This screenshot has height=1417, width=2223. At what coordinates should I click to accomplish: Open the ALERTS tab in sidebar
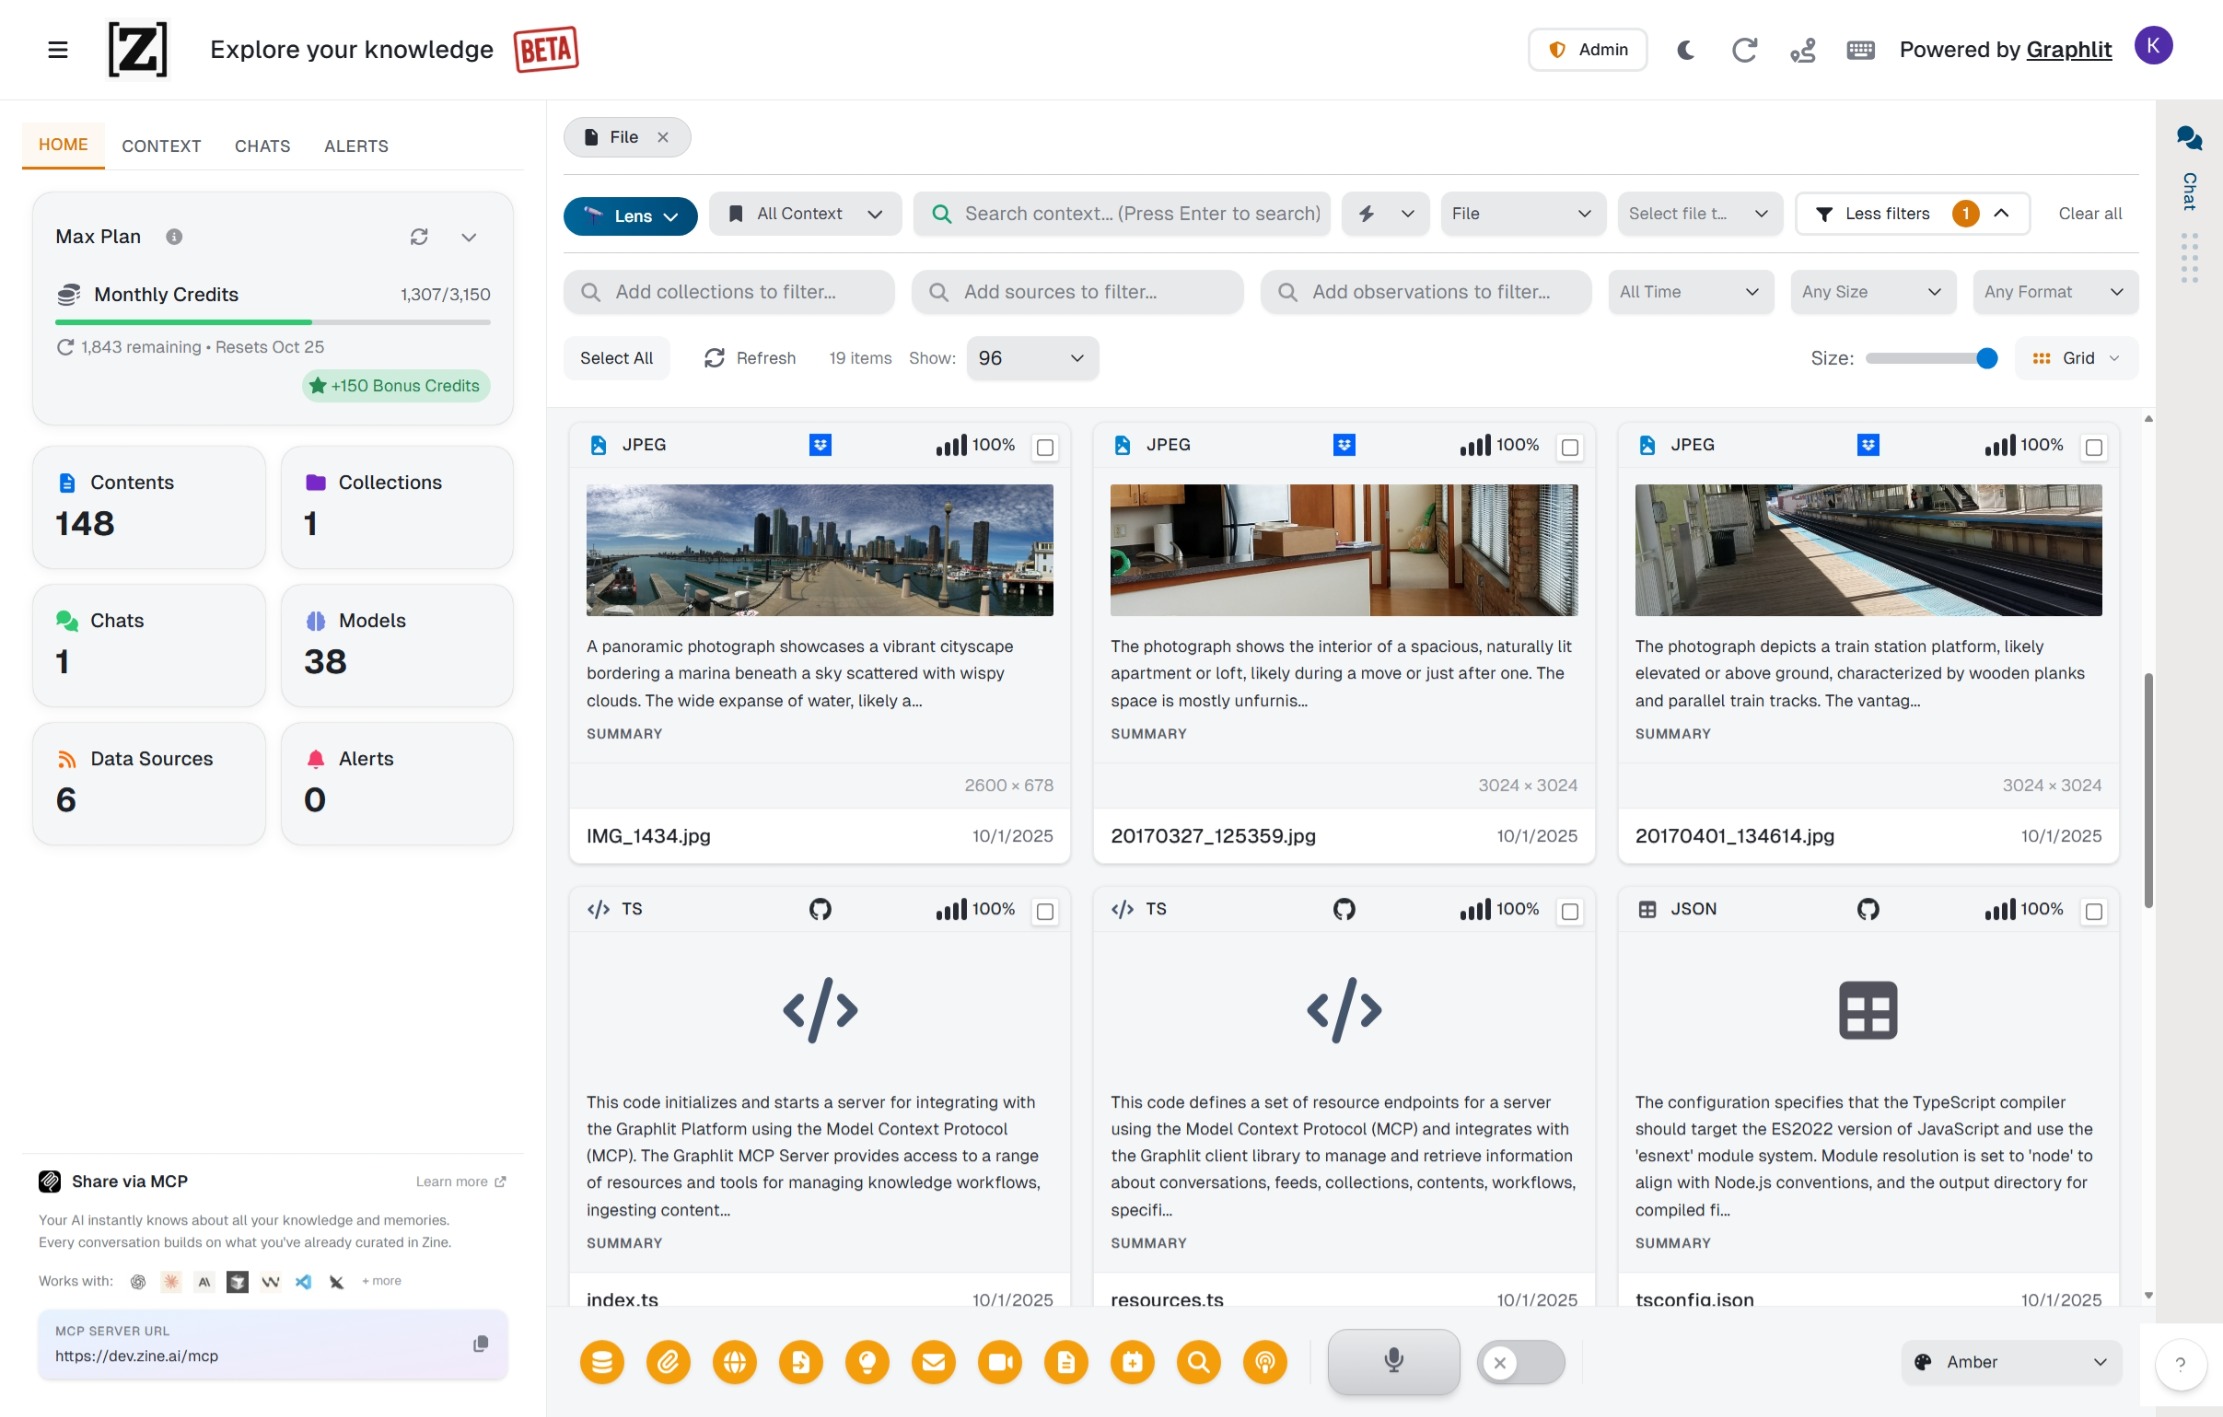[x=355, y=146]
